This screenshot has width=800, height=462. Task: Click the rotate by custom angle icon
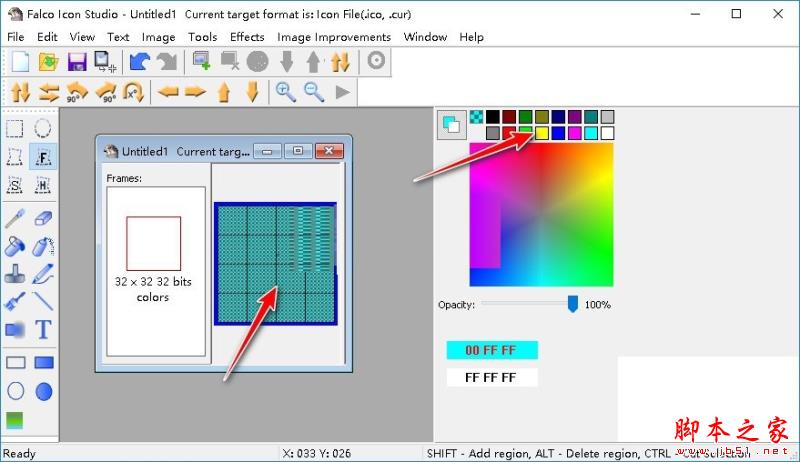click(x=134, y=92)
